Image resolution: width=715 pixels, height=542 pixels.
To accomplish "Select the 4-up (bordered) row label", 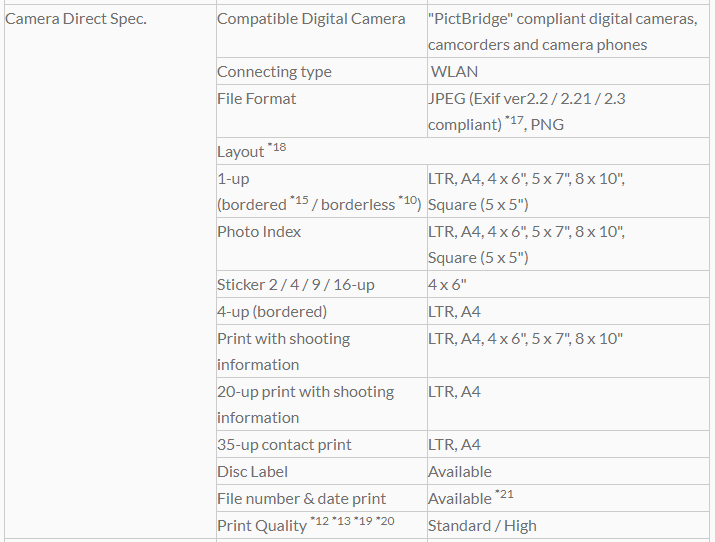I will pyautogui.click(x=272, y=312).
